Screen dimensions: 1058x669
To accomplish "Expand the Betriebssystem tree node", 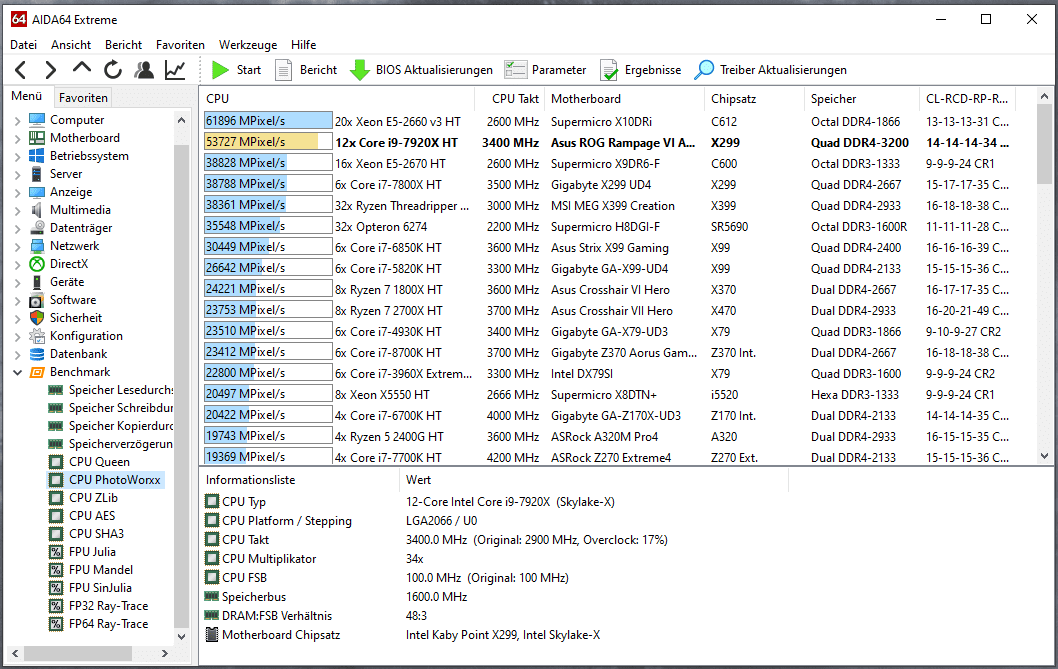I will (18, 156).
